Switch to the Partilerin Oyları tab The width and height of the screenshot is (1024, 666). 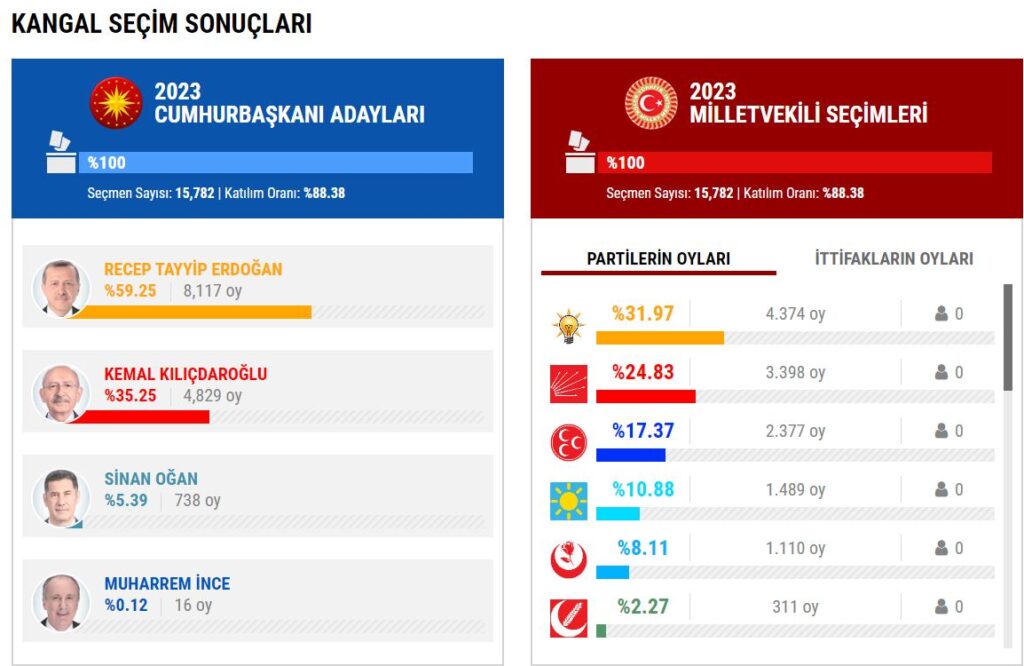click(x=658, y=259)
